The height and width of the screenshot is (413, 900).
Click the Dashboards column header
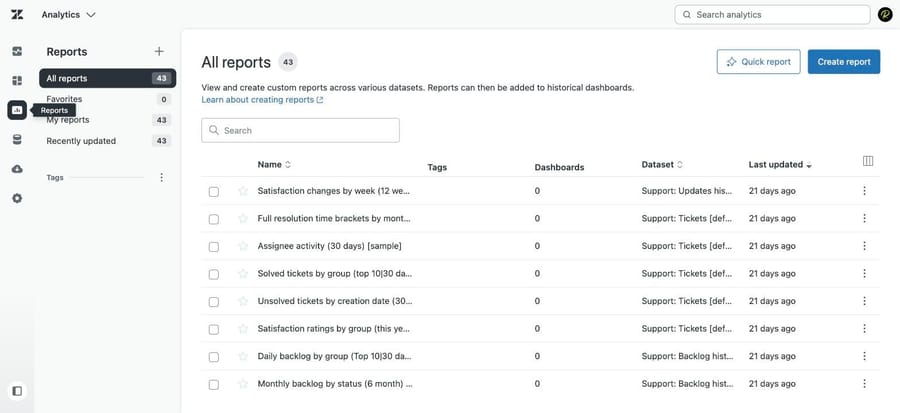(559, 167)
